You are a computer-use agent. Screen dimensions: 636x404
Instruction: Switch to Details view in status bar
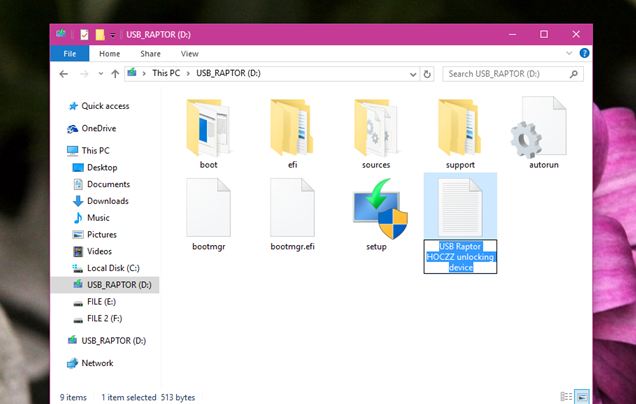(566, 396)
